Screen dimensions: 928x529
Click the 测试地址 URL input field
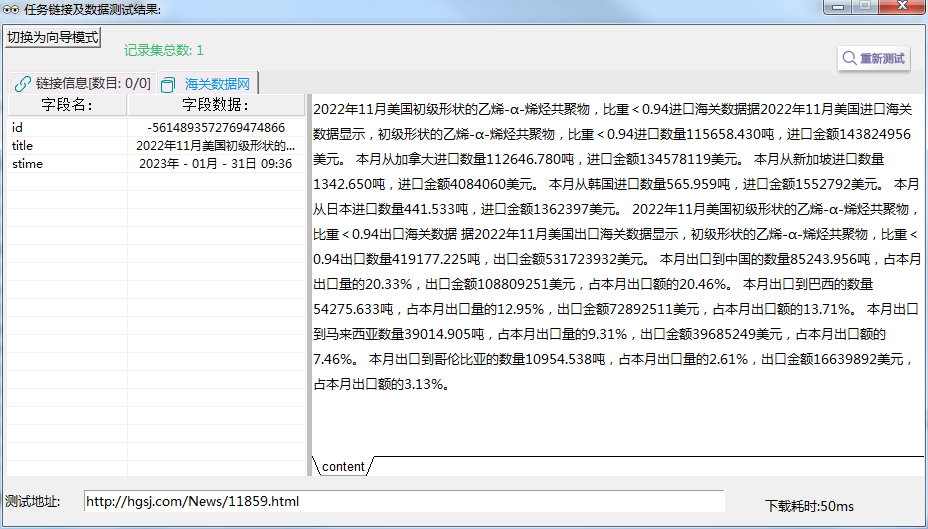[x=404, y=501]
